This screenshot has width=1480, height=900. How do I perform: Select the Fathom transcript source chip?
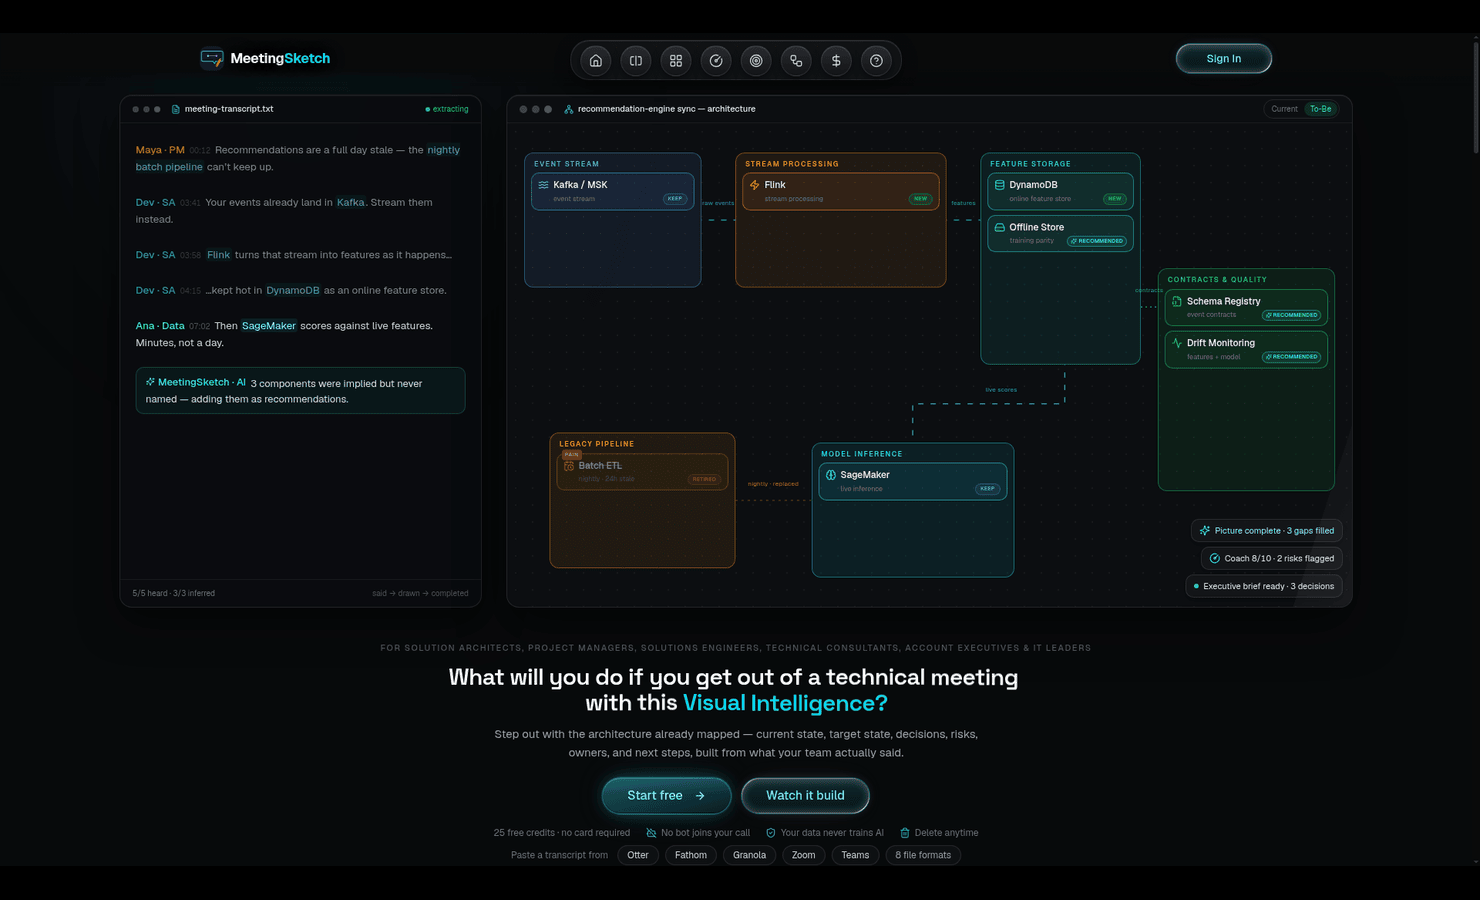[x=691, y=855]
